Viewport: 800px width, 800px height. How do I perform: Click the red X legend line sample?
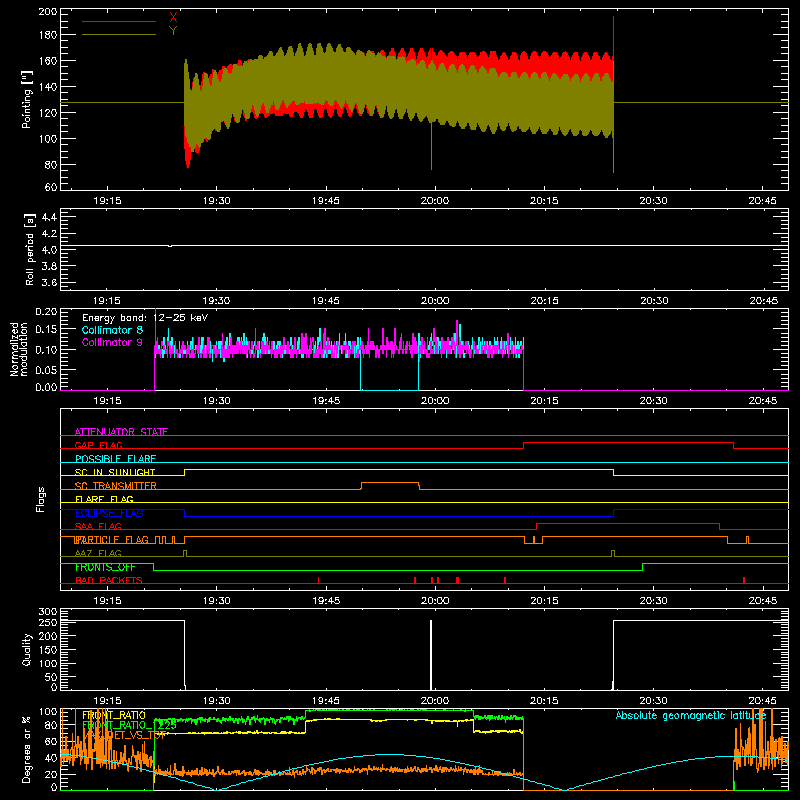pos(119,21)
